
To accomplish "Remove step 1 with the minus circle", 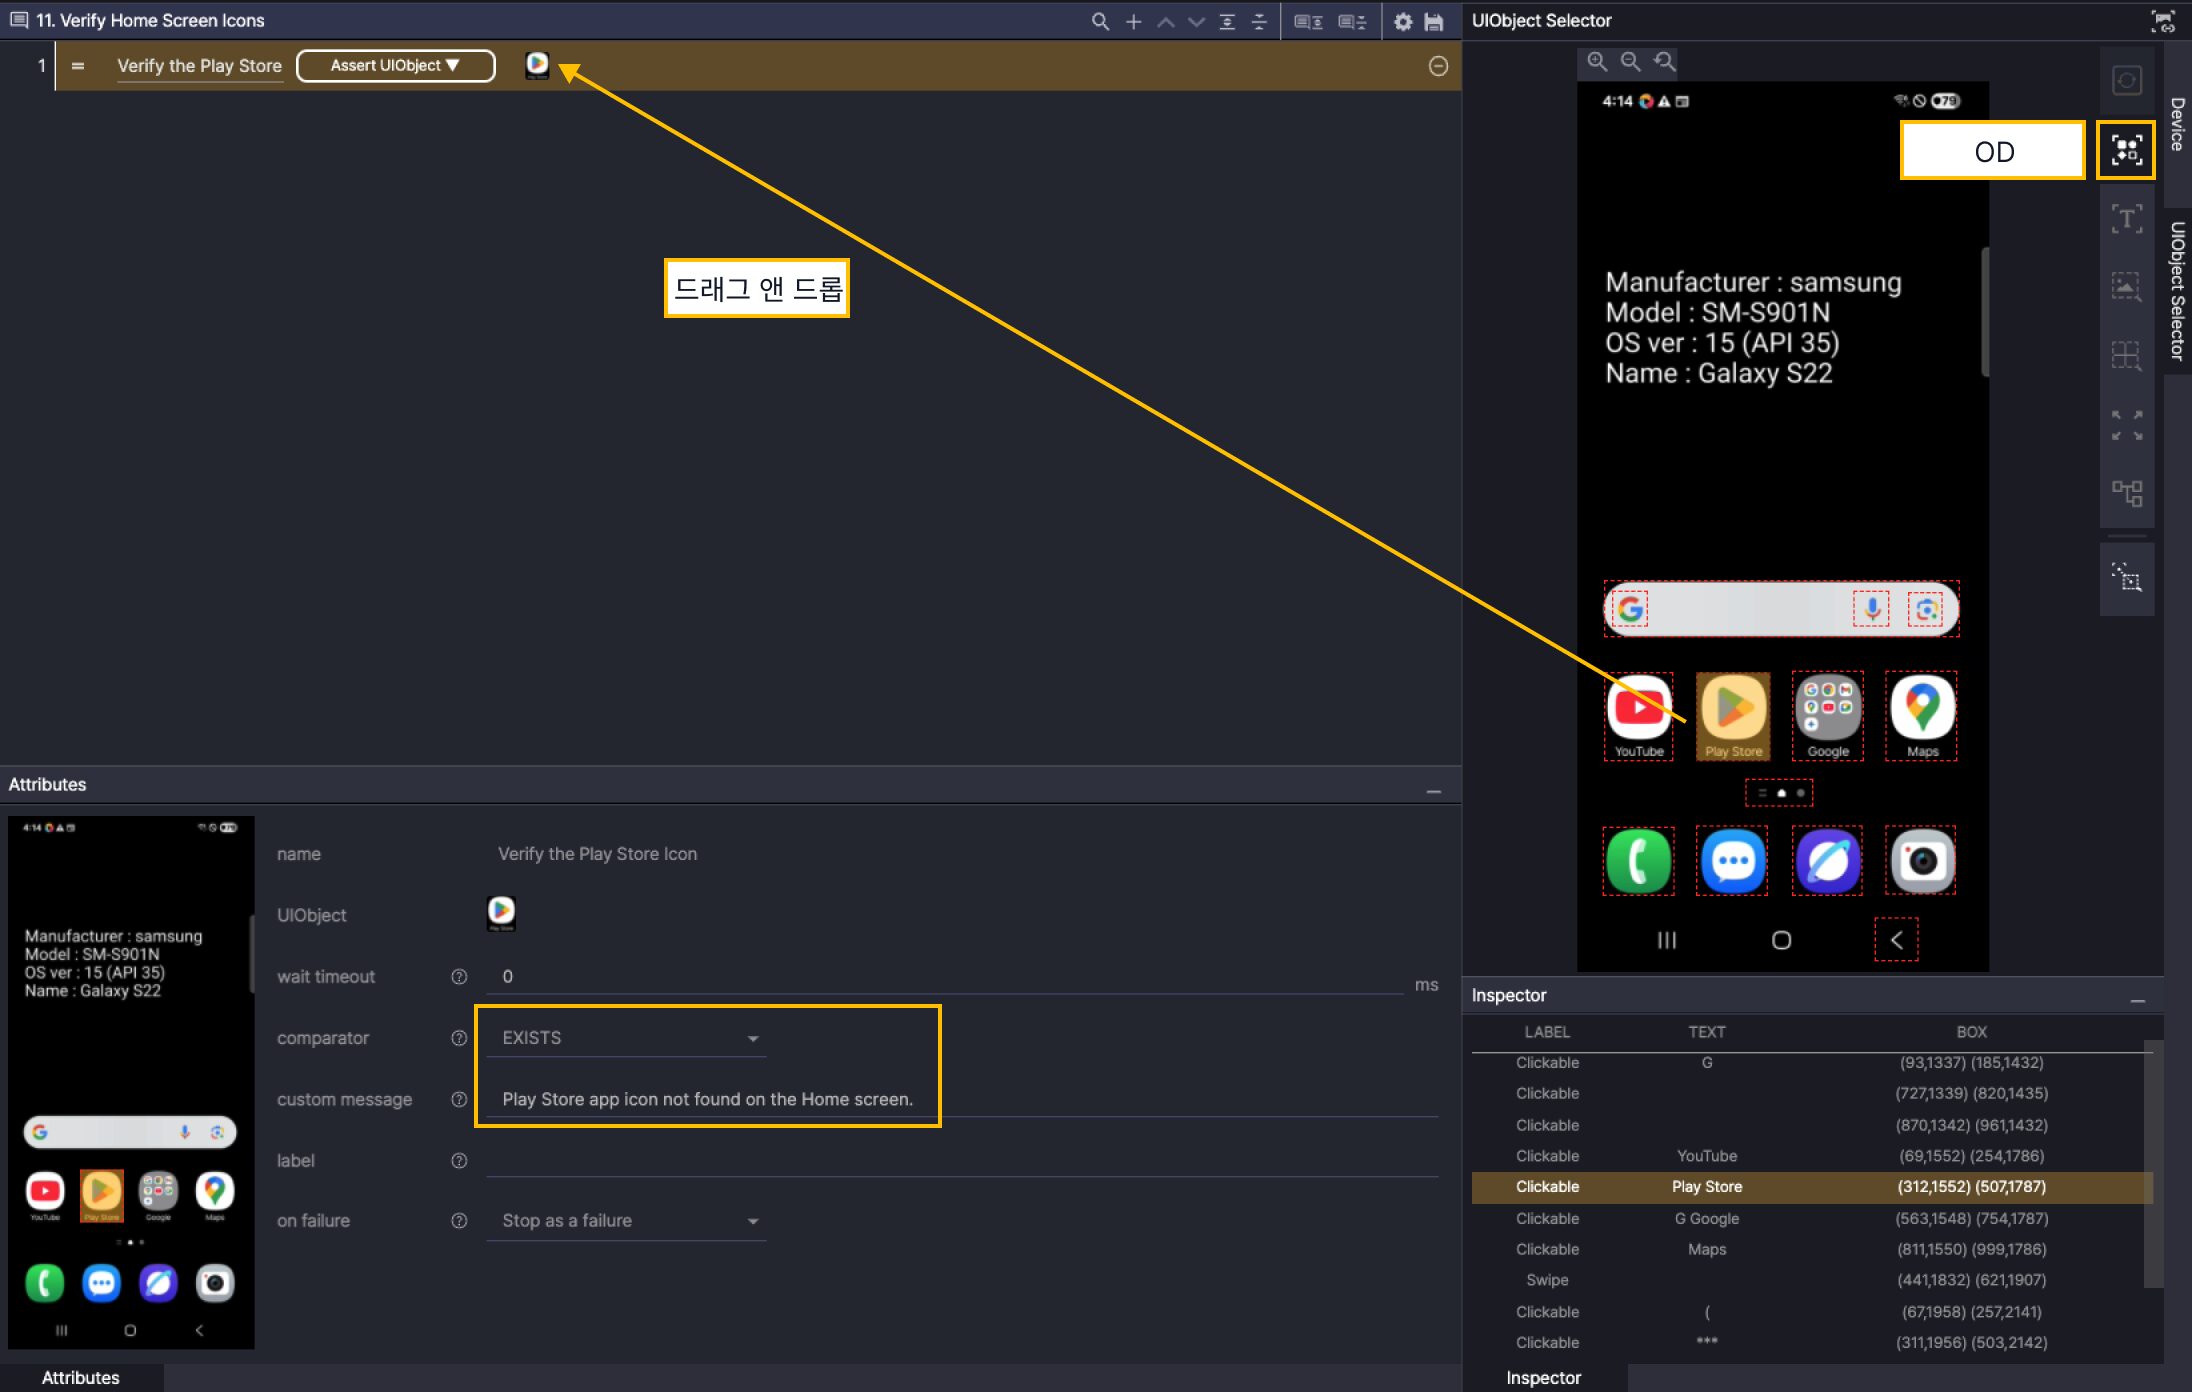I will [1438, 66].
